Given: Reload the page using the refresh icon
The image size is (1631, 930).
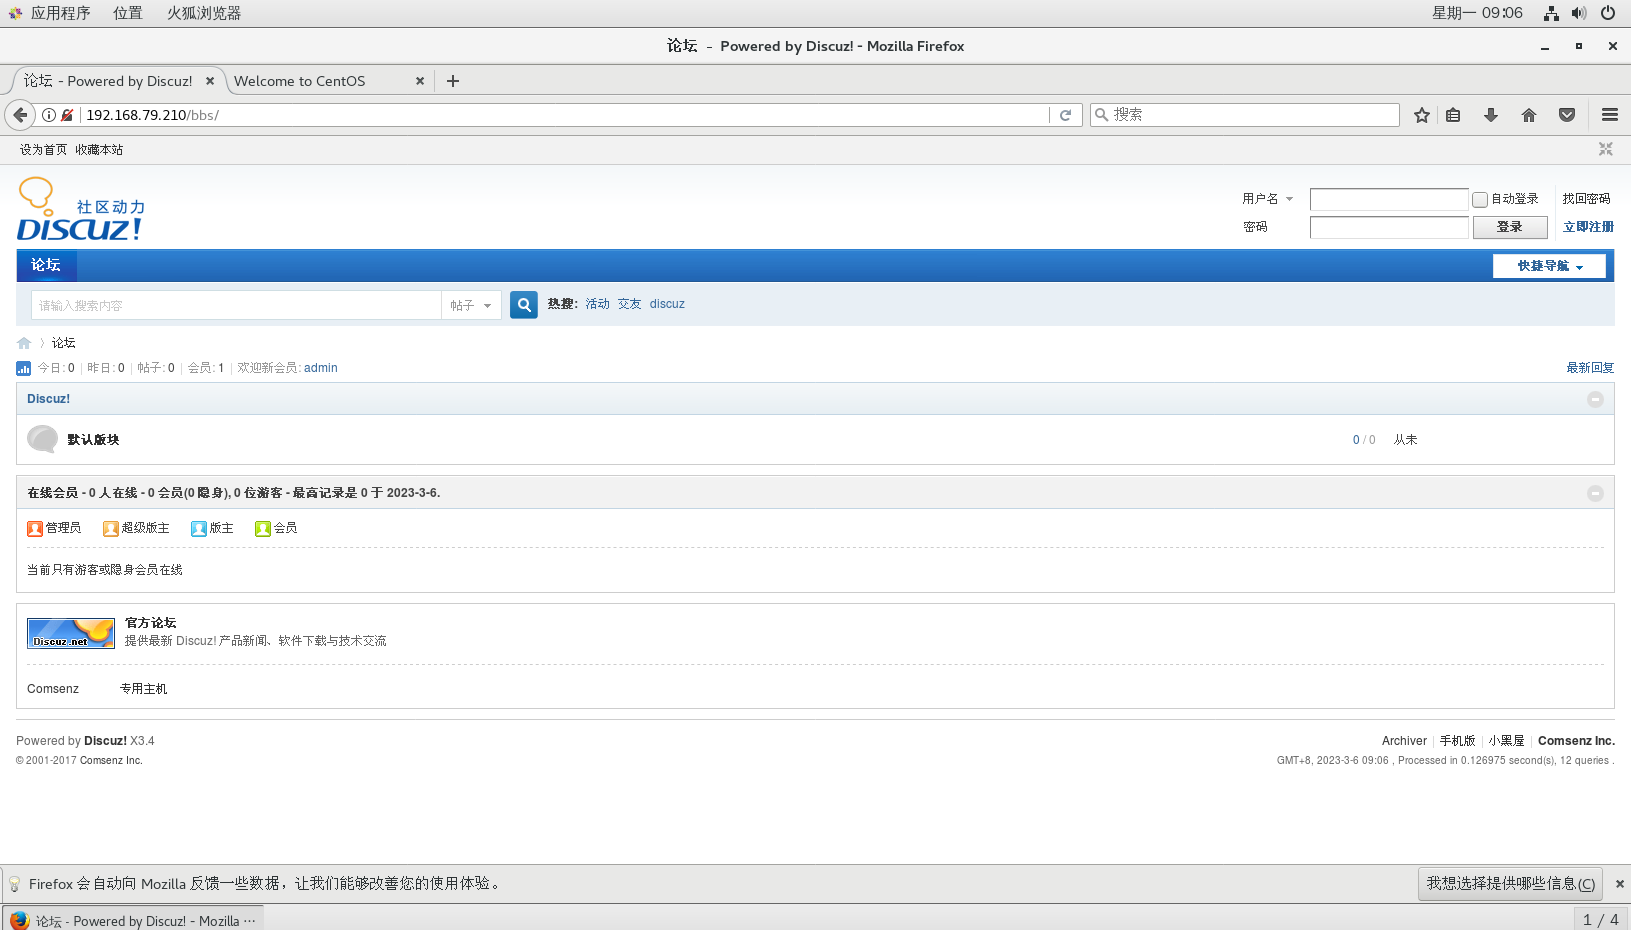Looking at the screenshot, I should pos(1066,115).
